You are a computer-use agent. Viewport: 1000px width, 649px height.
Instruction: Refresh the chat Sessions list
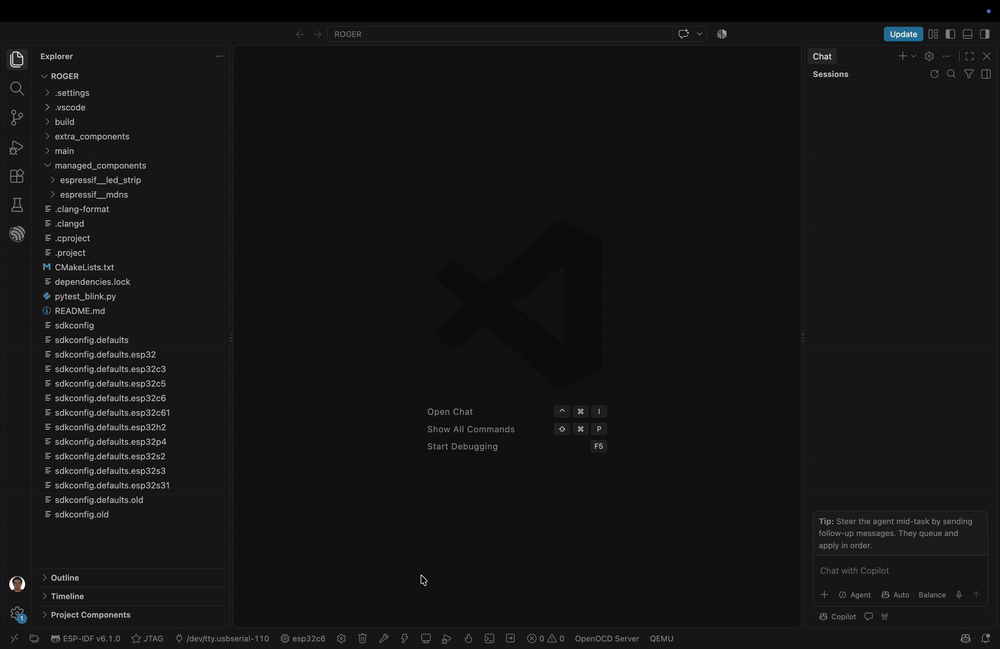(934, 74)
